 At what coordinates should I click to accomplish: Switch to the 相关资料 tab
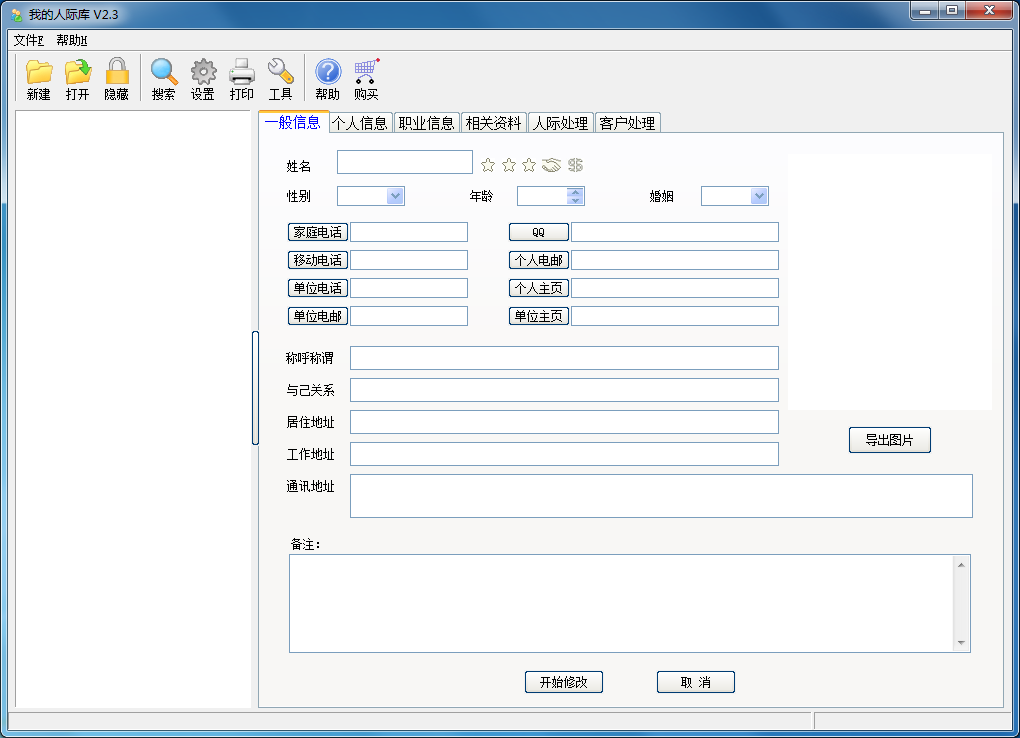(494, 123)
